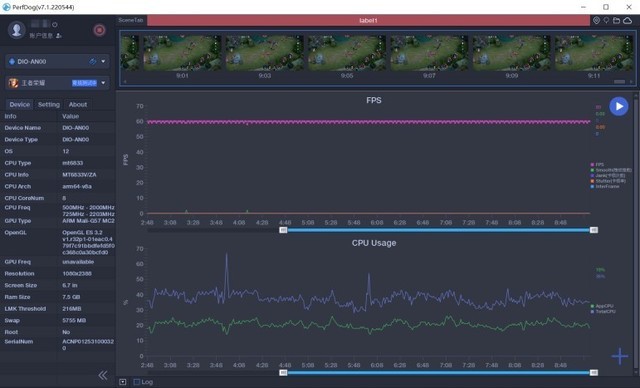Select the screenshot thumbnail at 9:09
The height and width of the screenshot is (388, 640).
pyautogui.click(x=511, y=53)
